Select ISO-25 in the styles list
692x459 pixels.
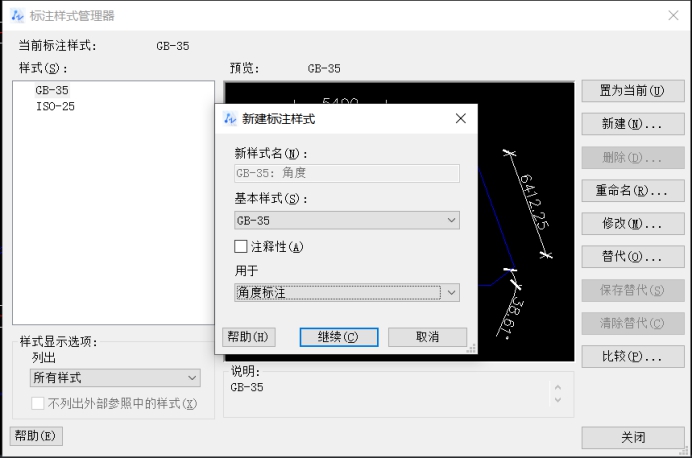click(55, 106)
